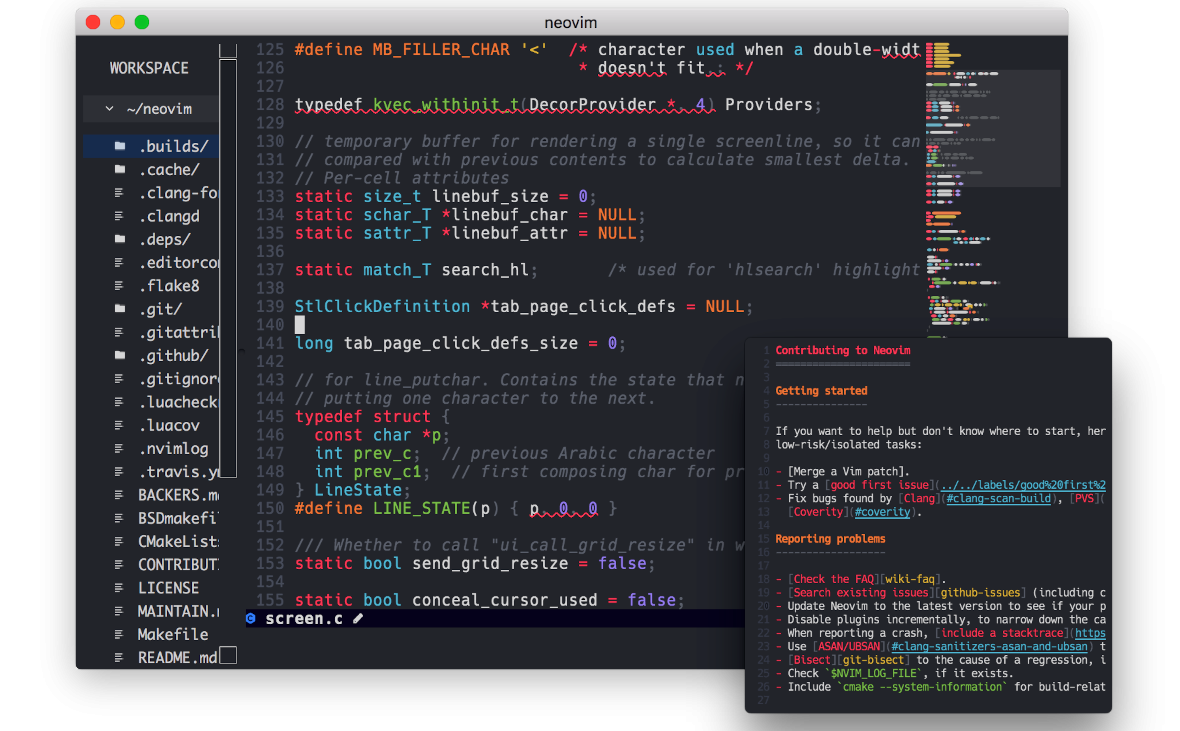
Task: Click the .git/ folder icon
Action: point(120,309)
